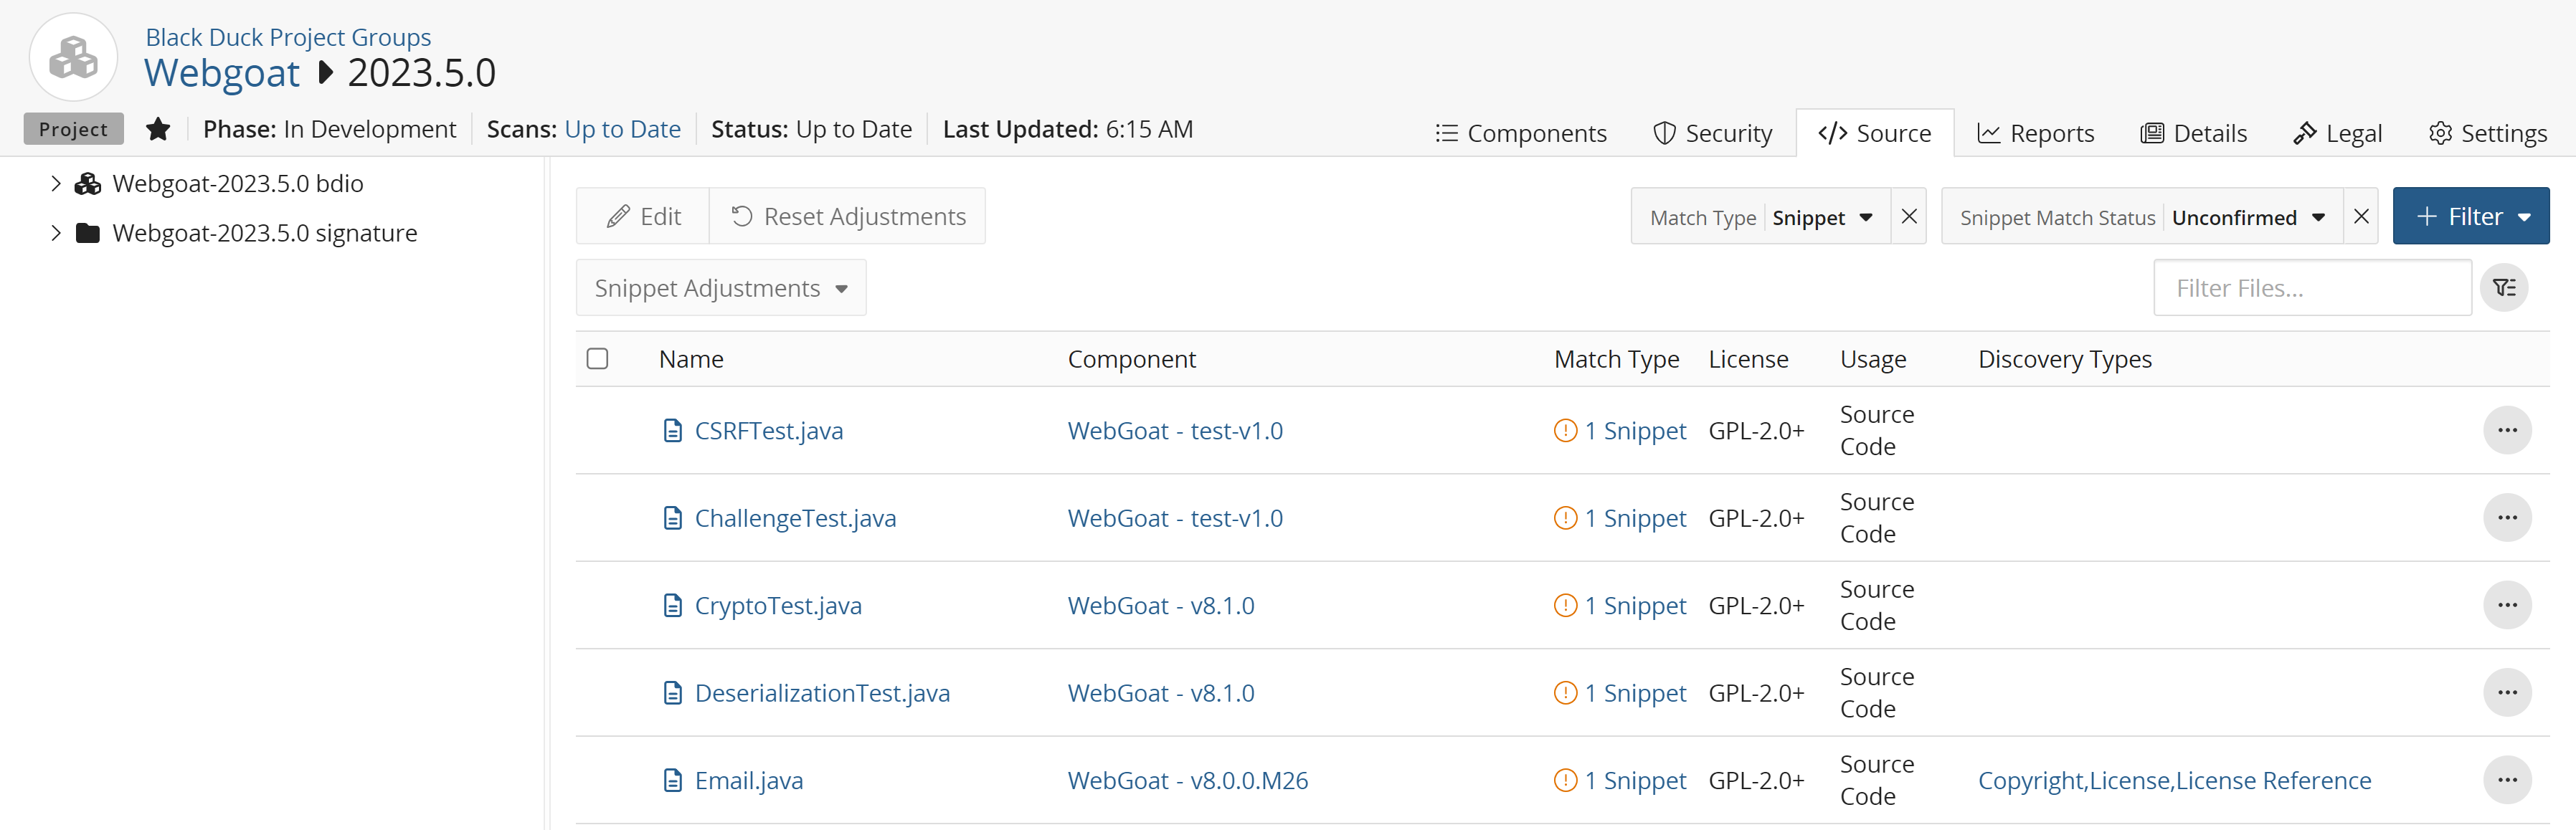Click inside the Filter Files input field
This screenshot has height=830, width=2576.
2310,287
